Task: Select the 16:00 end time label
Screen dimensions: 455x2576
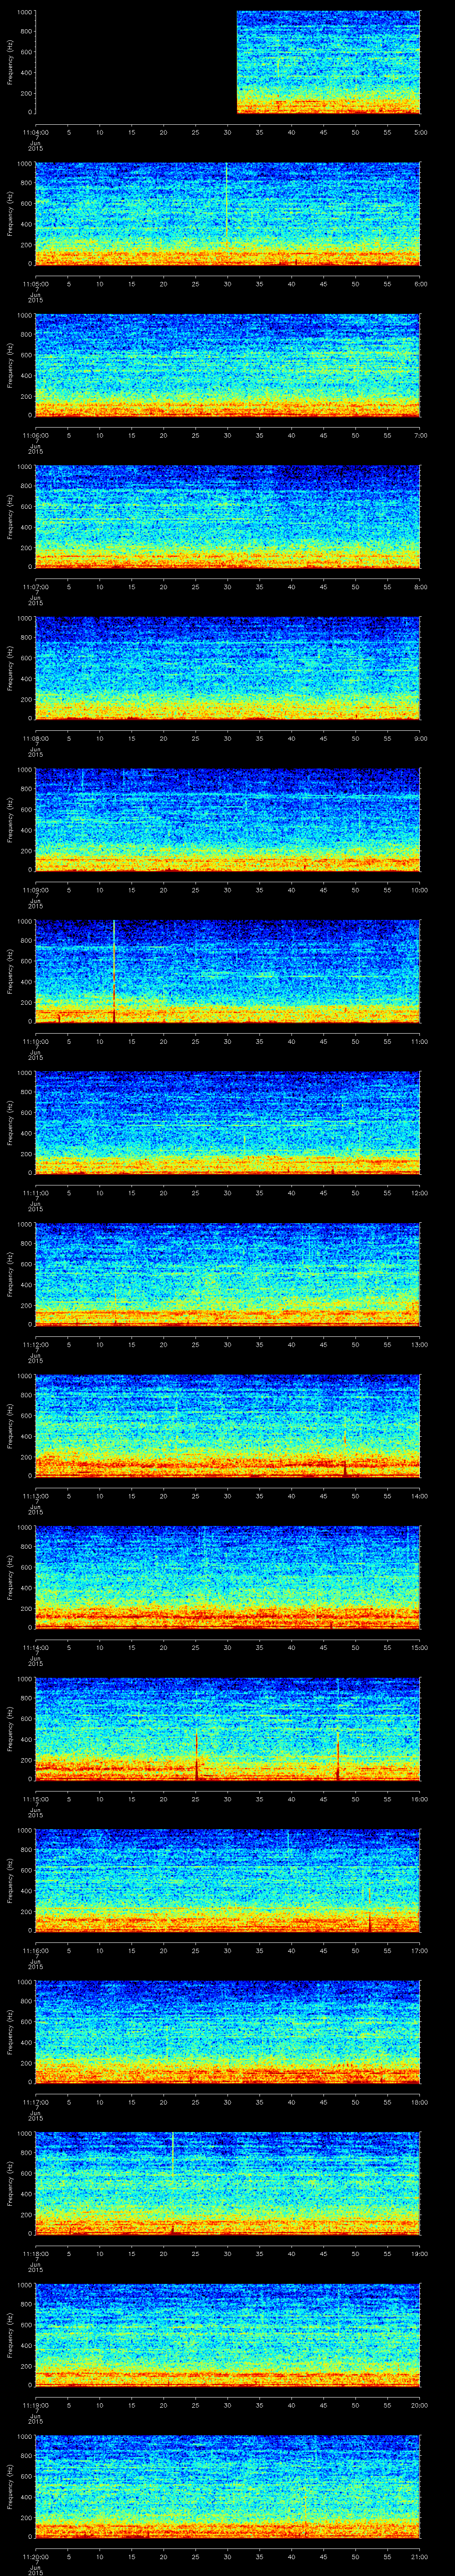Action: click(420, 1799)
